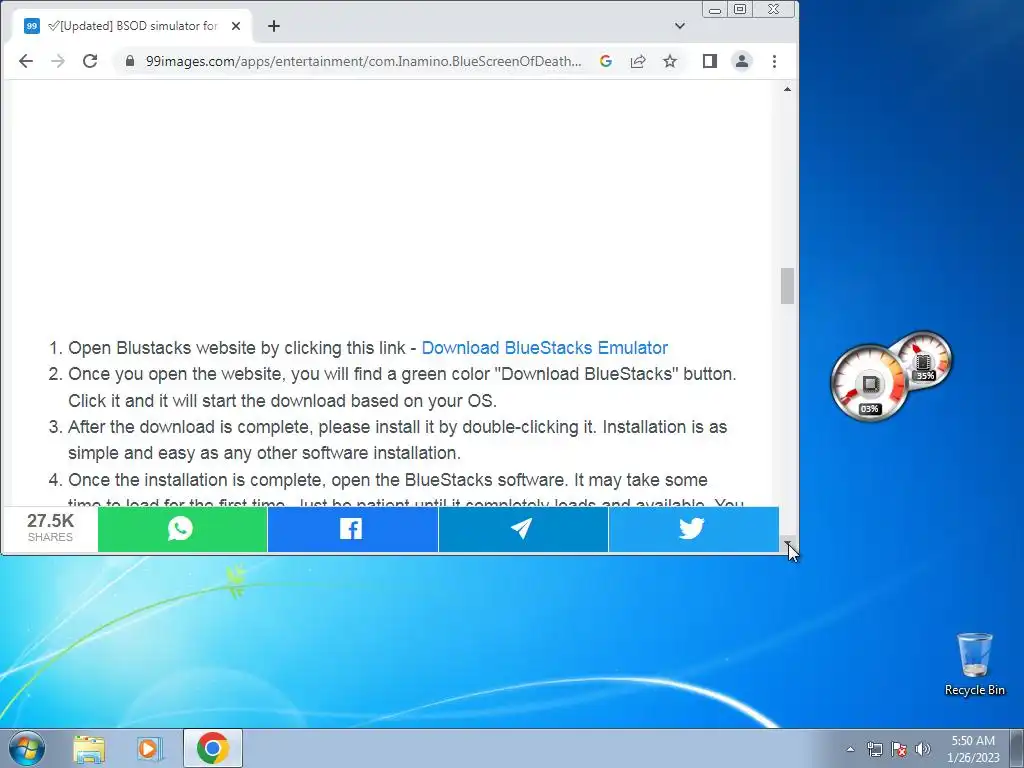
Task: Share page via Facebook button
Action: coord(353,529)
